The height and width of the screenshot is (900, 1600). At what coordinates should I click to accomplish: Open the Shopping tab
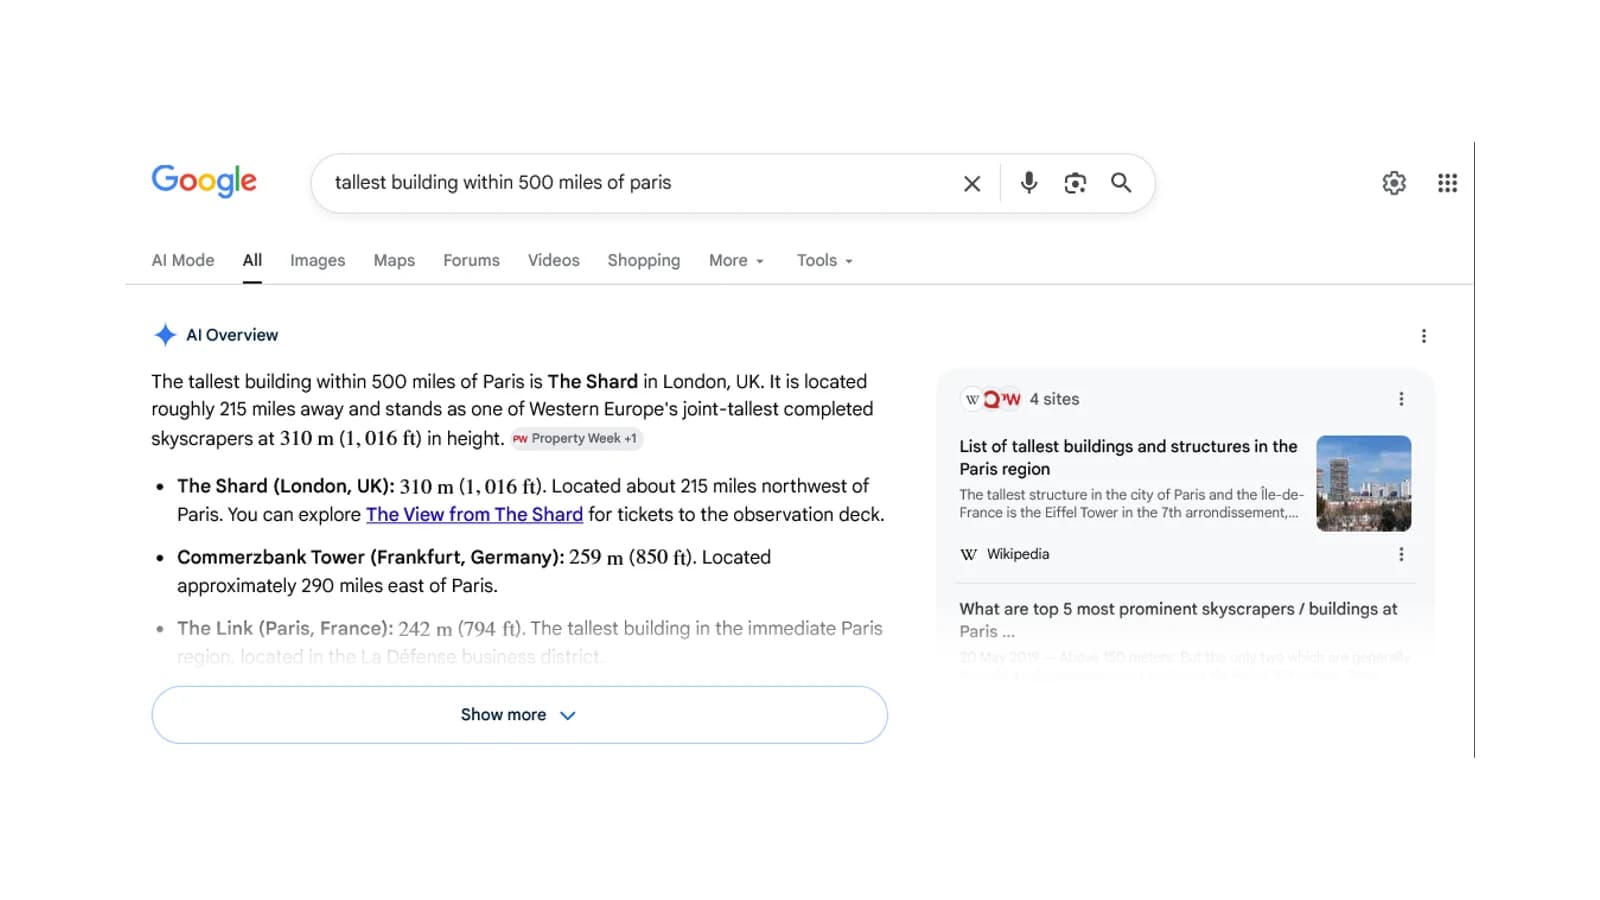(x=644, y=260)
